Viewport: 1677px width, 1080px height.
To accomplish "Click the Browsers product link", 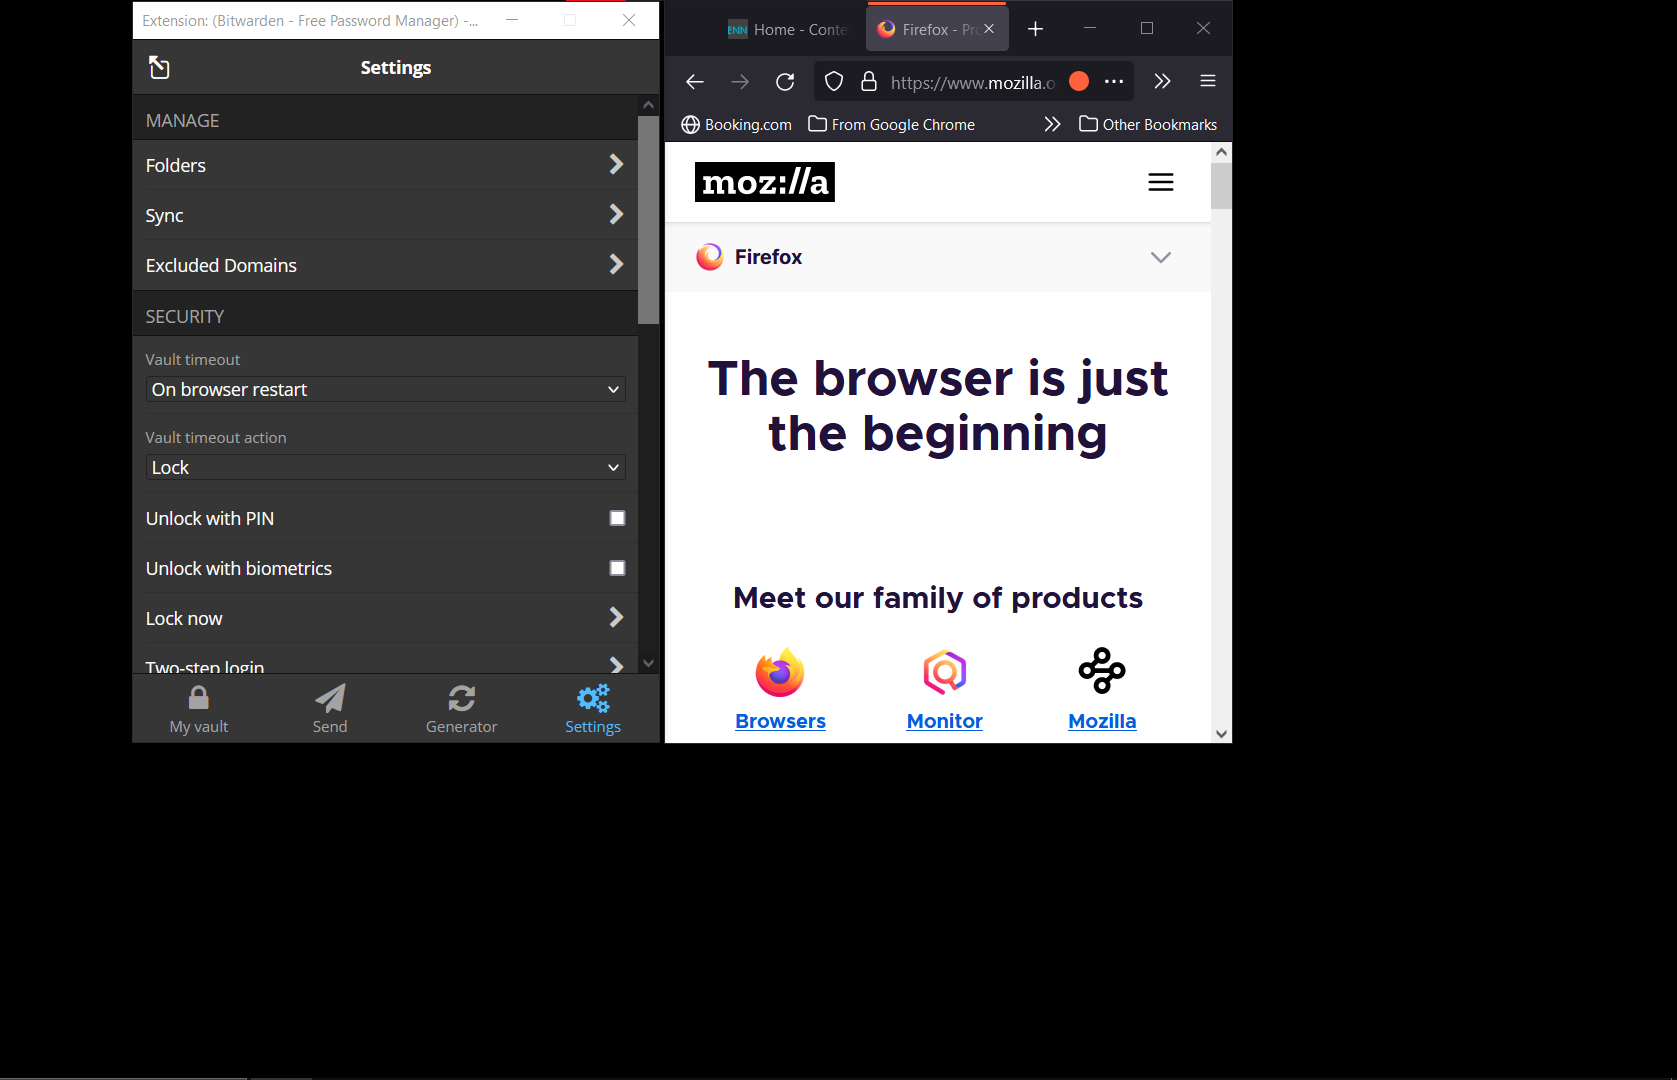I will click(x=780, y=721).
